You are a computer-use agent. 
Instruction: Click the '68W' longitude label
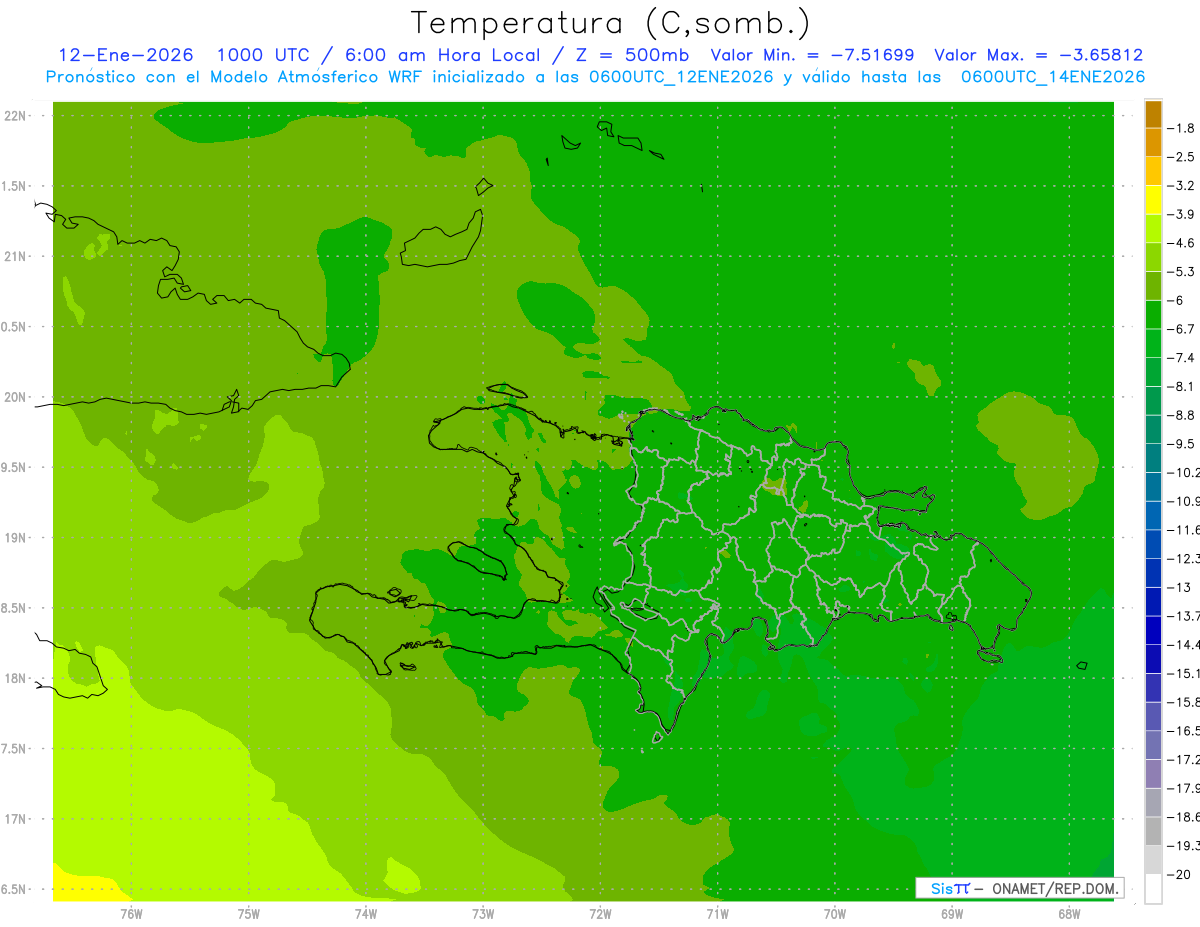[1069, 914]
